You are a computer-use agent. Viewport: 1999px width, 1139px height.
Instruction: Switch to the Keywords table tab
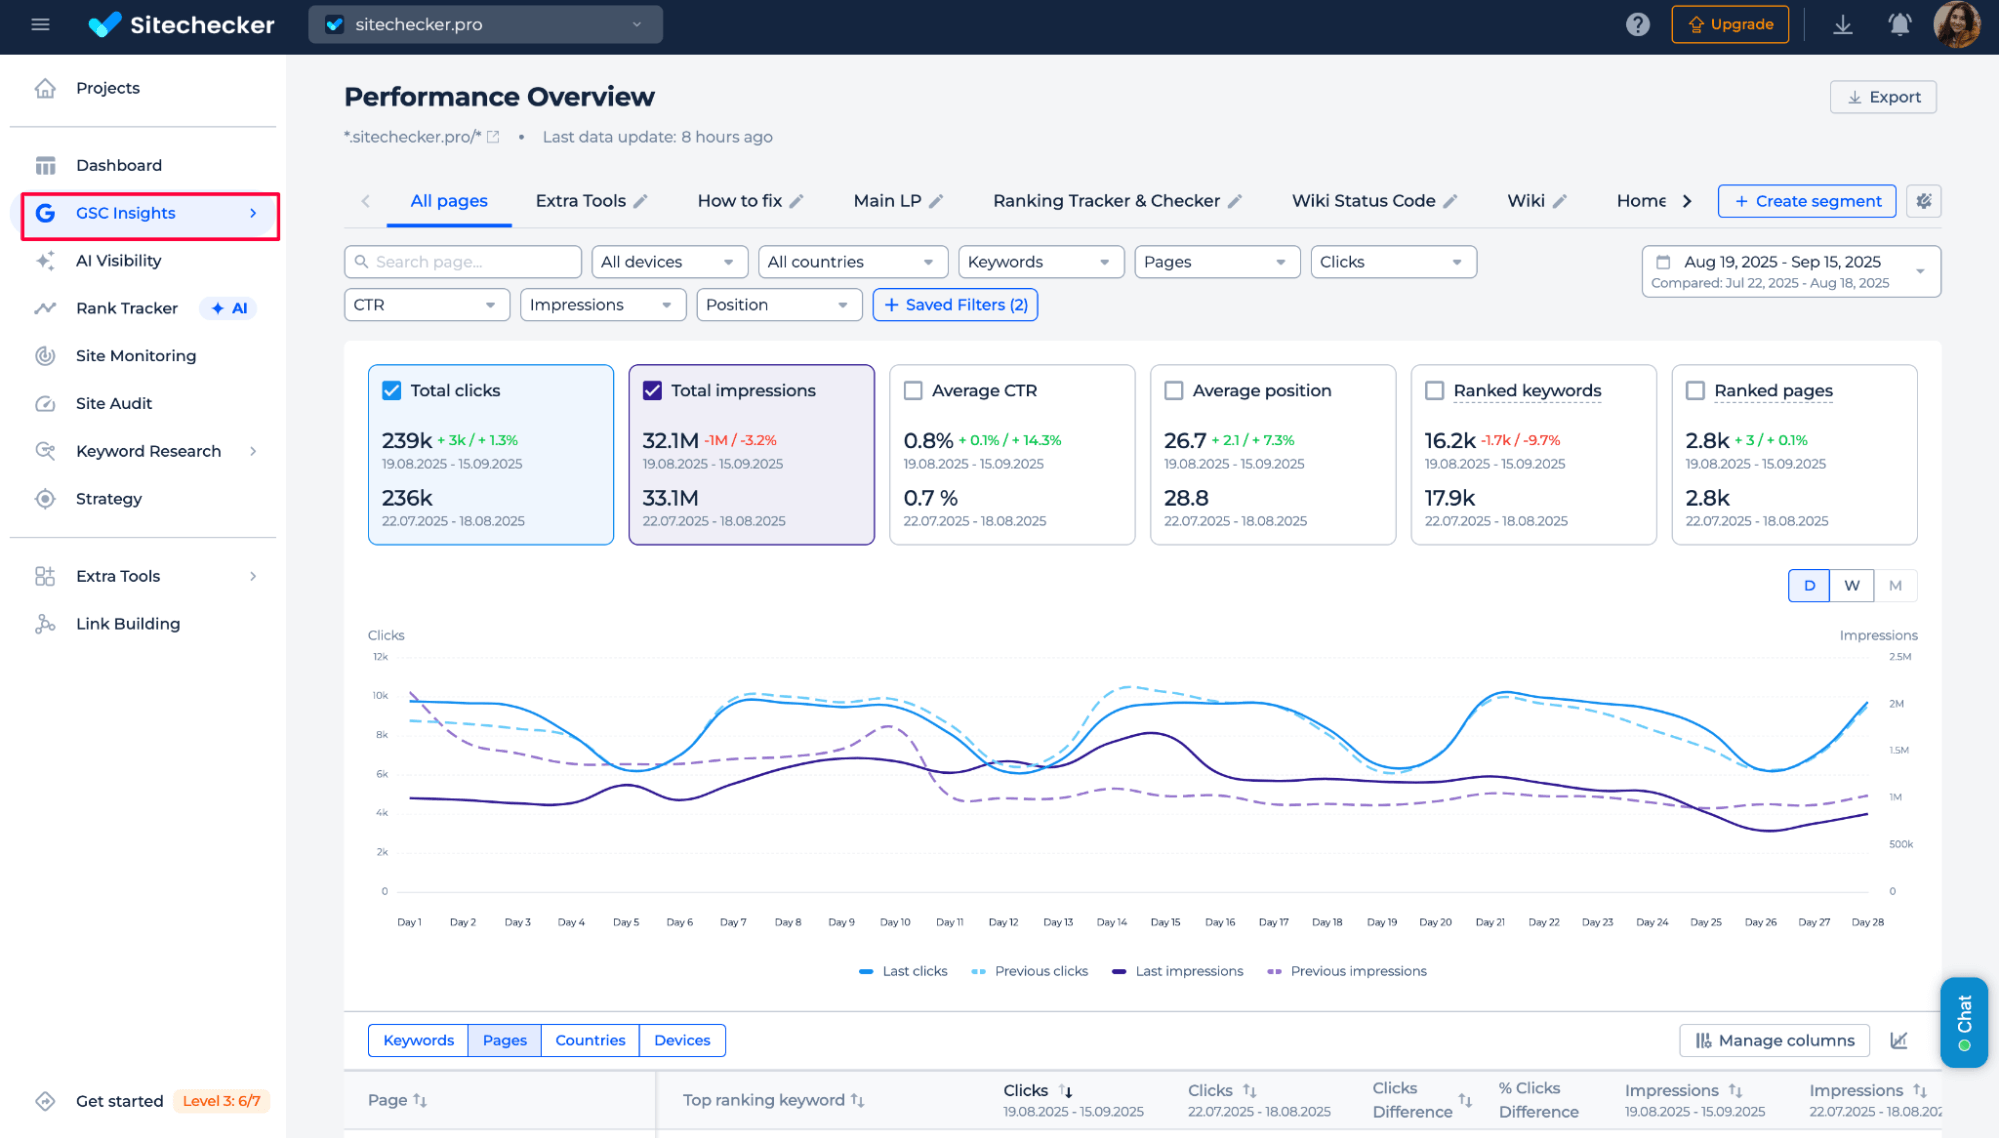tap(418, 1041)
